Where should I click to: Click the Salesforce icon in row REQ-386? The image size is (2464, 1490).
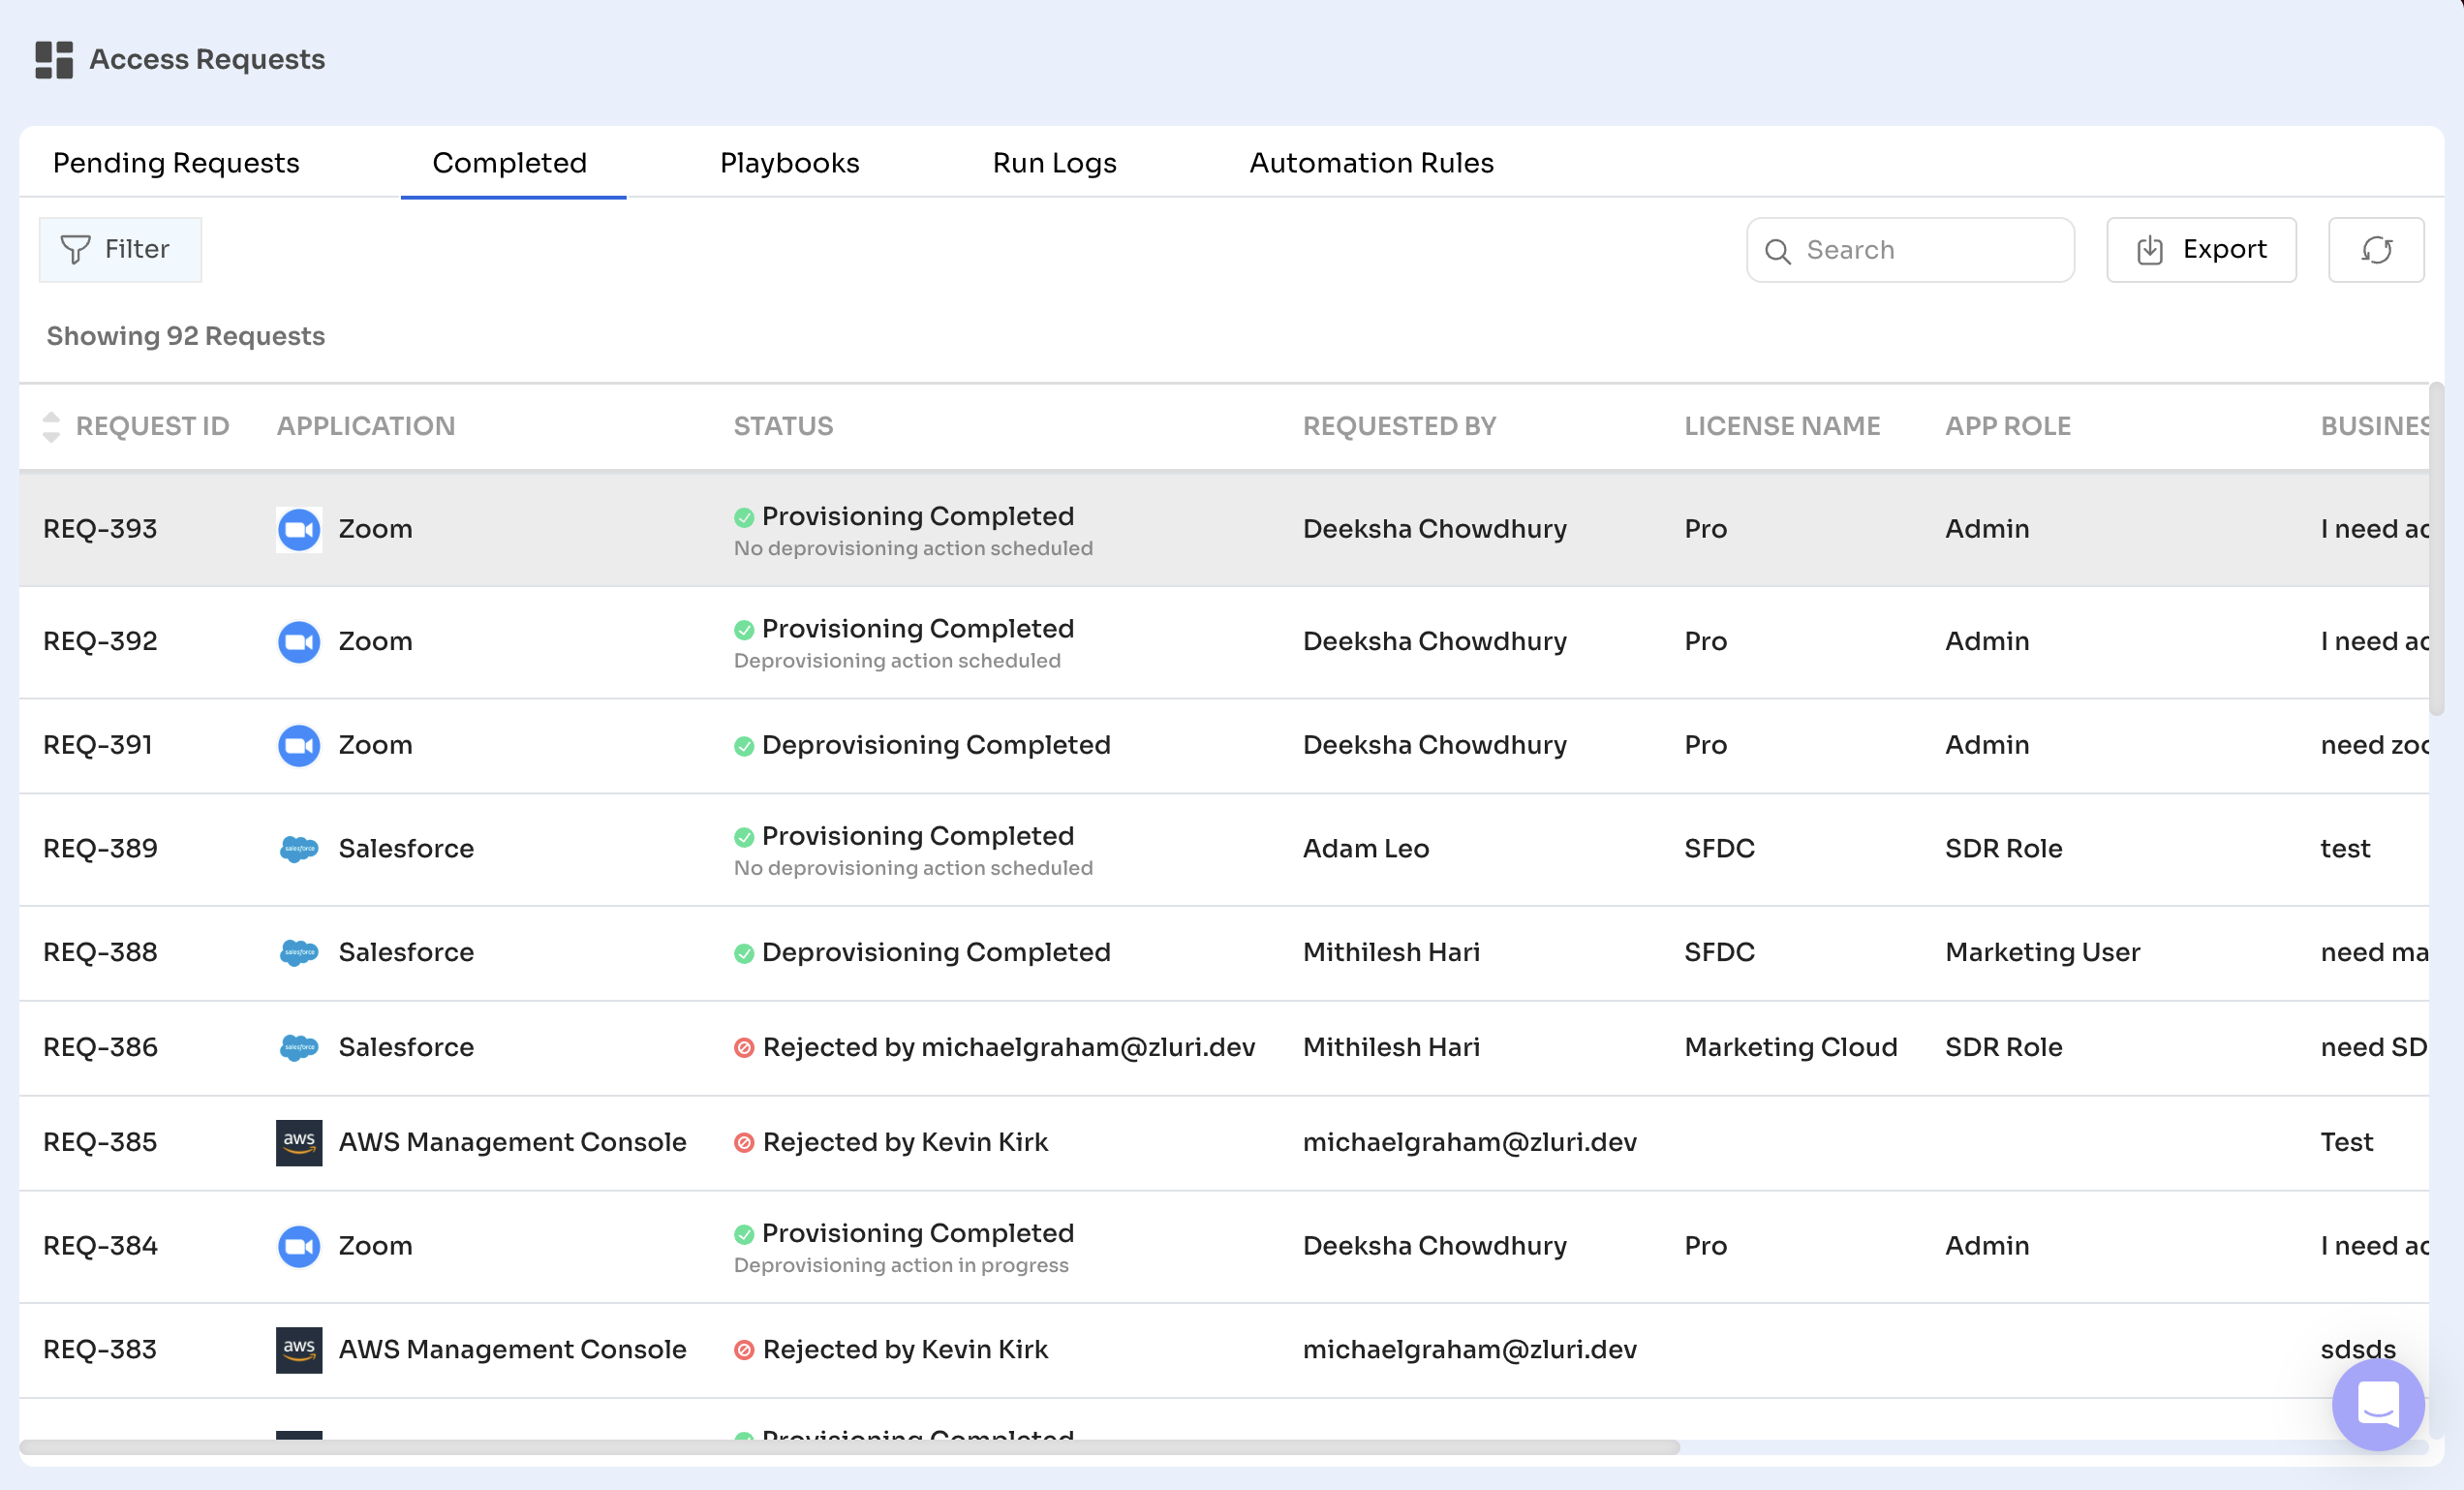[299, 1047]
